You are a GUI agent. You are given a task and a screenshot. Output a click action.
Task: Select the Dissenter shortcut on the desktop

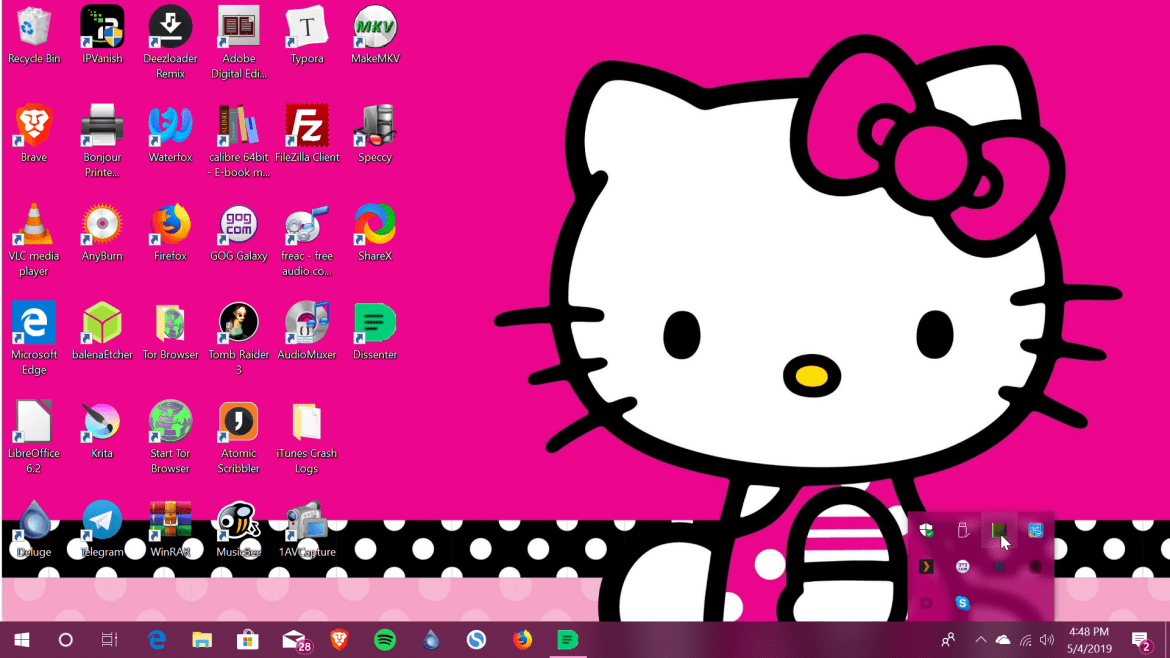375,330
